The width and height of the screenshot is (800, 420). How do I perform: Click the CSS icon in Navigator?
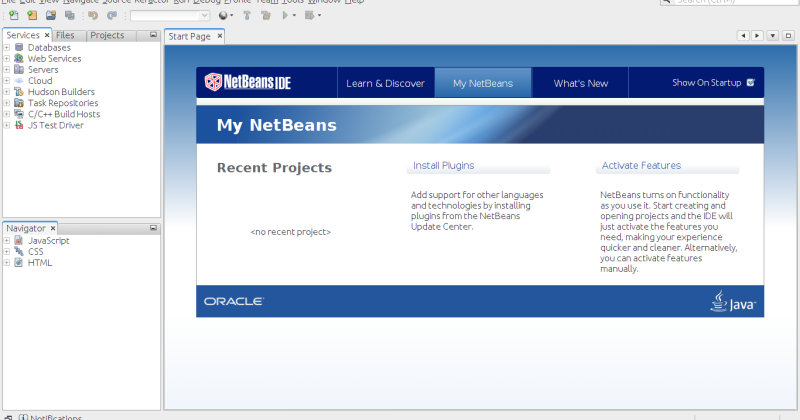pyautogui.click(x=19, y=252)
